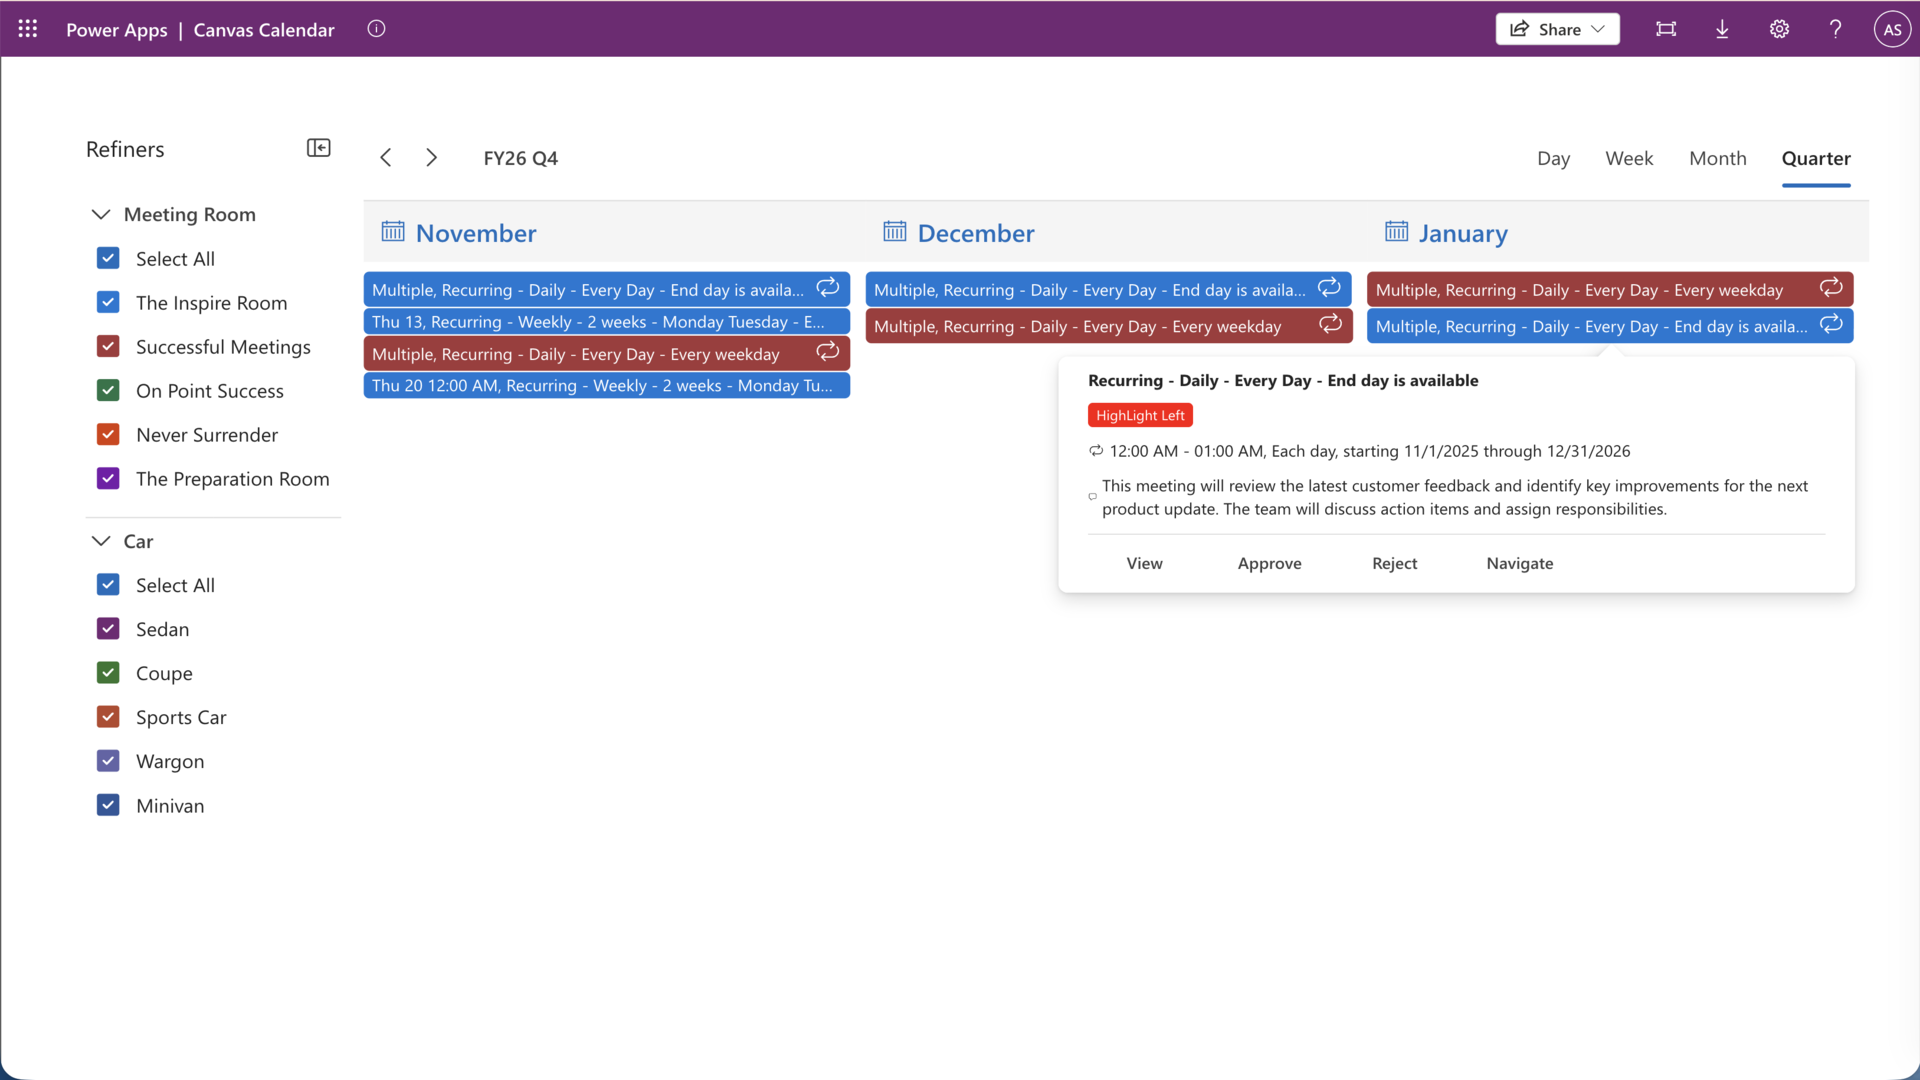Uncheck The Inspire Room checkbox
Screen dimensions: 1920x1080
pyautogui.click(x=108, y=302)
